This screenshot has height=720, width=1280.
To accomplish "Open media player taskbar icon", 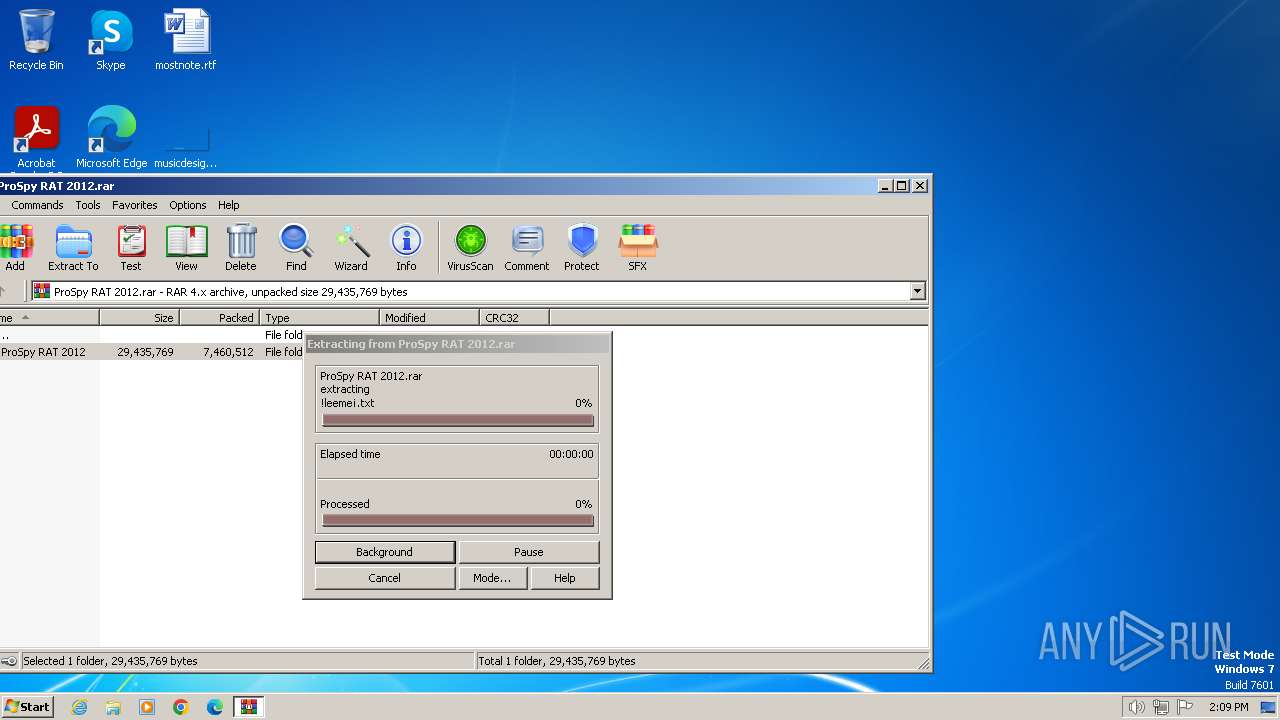I will [147, 707].
